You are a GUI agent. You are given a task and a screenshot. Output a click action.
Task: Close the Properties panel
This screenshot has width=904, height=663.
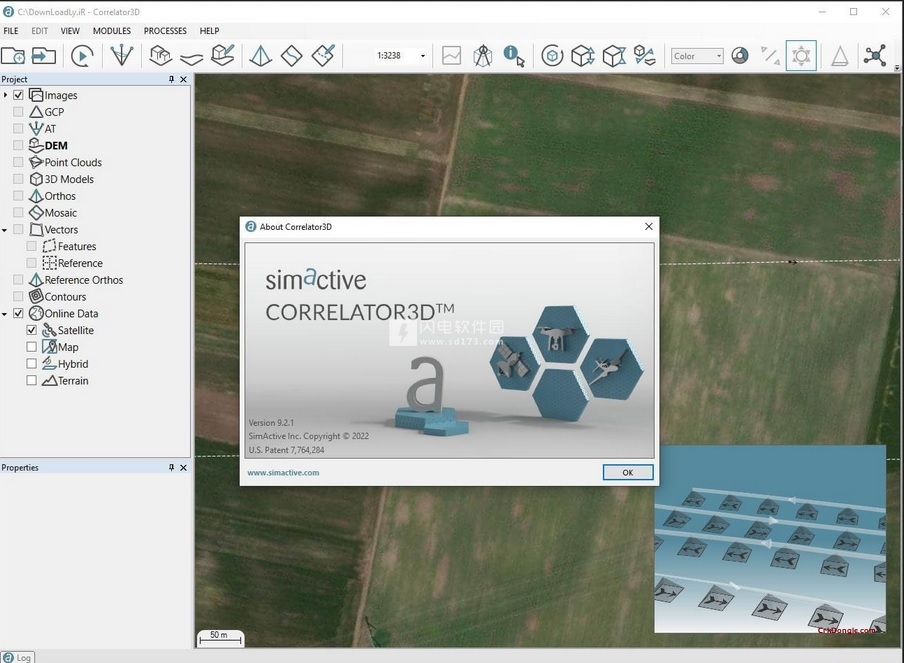pos(183,468)
